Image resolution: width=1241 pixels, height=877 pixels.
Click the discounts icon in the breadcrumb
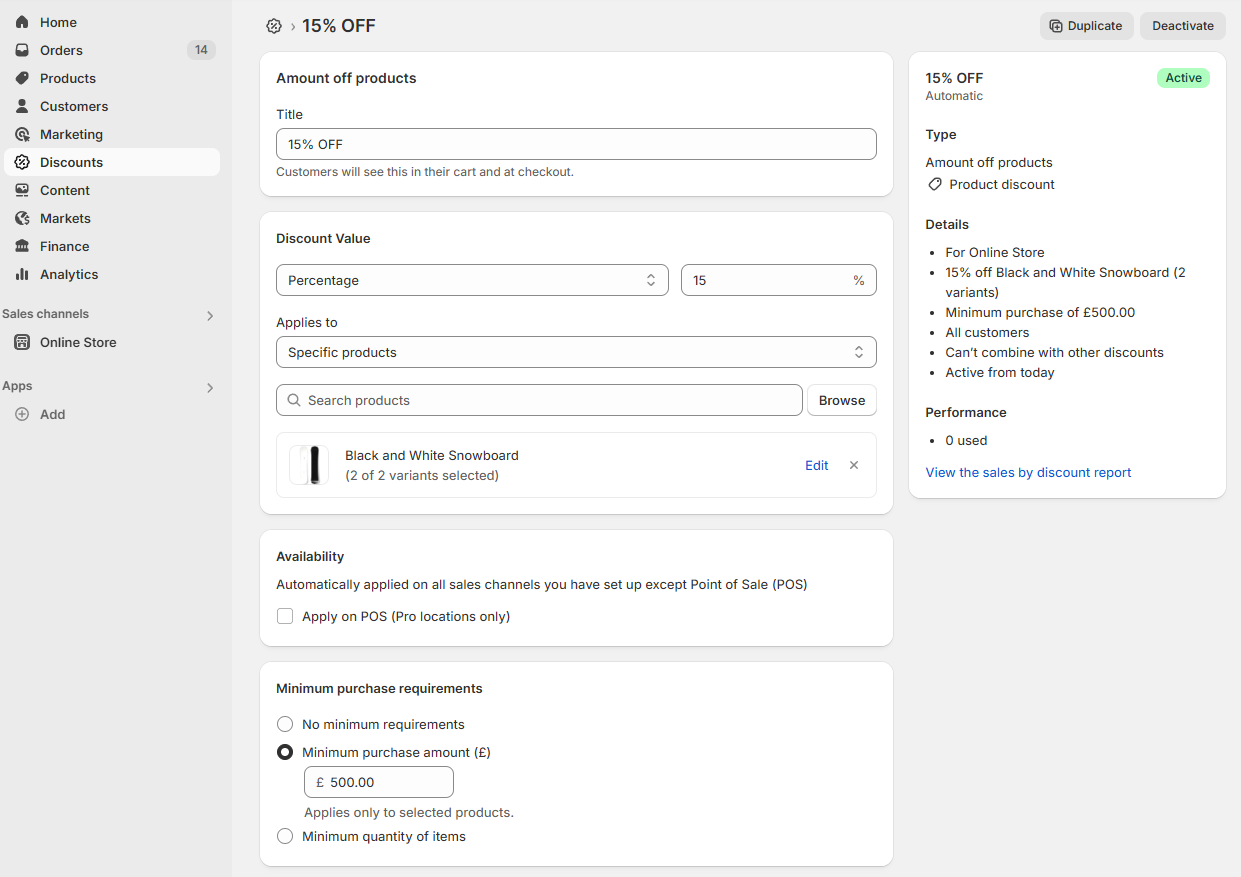pyautogui.click(x=274, y=26)
